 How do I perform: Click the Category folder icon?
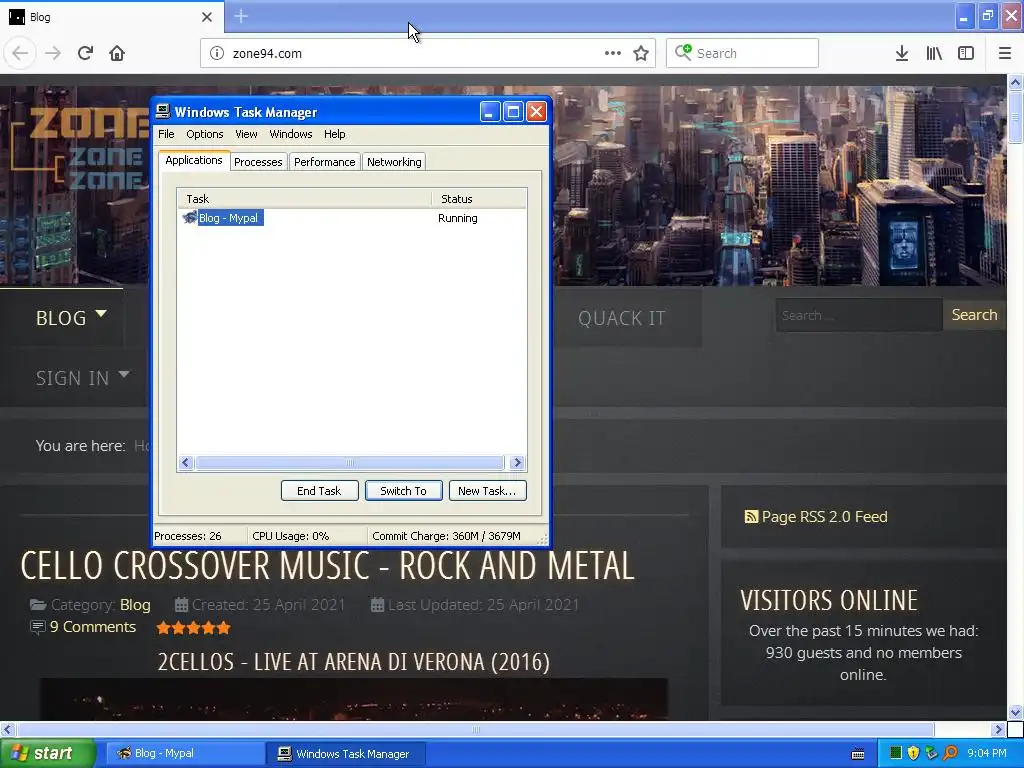(38, 605)
